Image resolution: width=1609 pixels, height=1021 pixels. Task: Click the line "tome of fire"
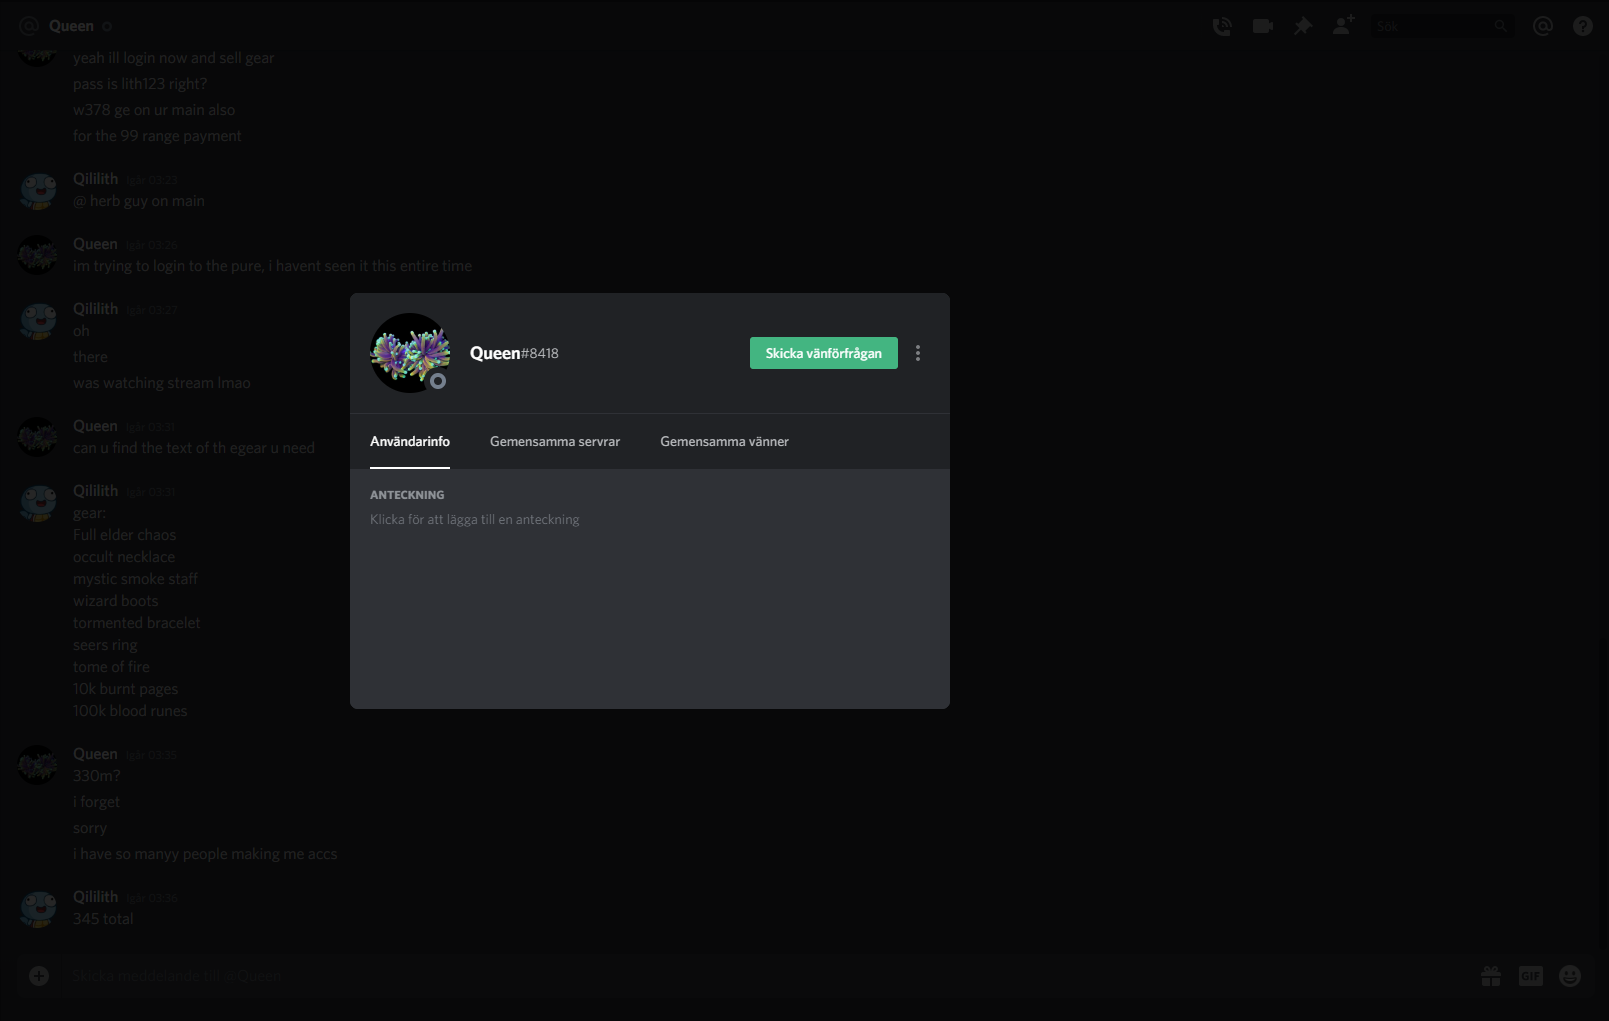click(111, 667)
